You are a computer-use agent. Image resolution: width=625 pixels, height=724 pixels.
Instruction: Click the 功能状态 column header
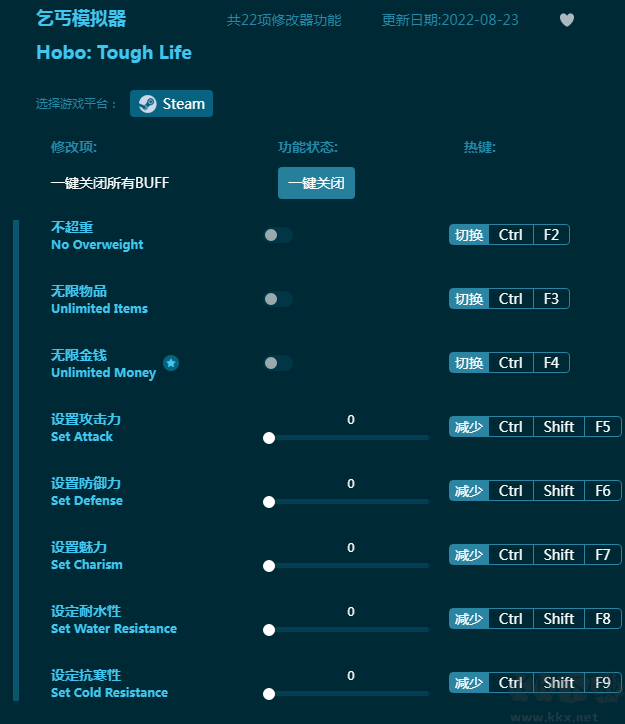308,147
